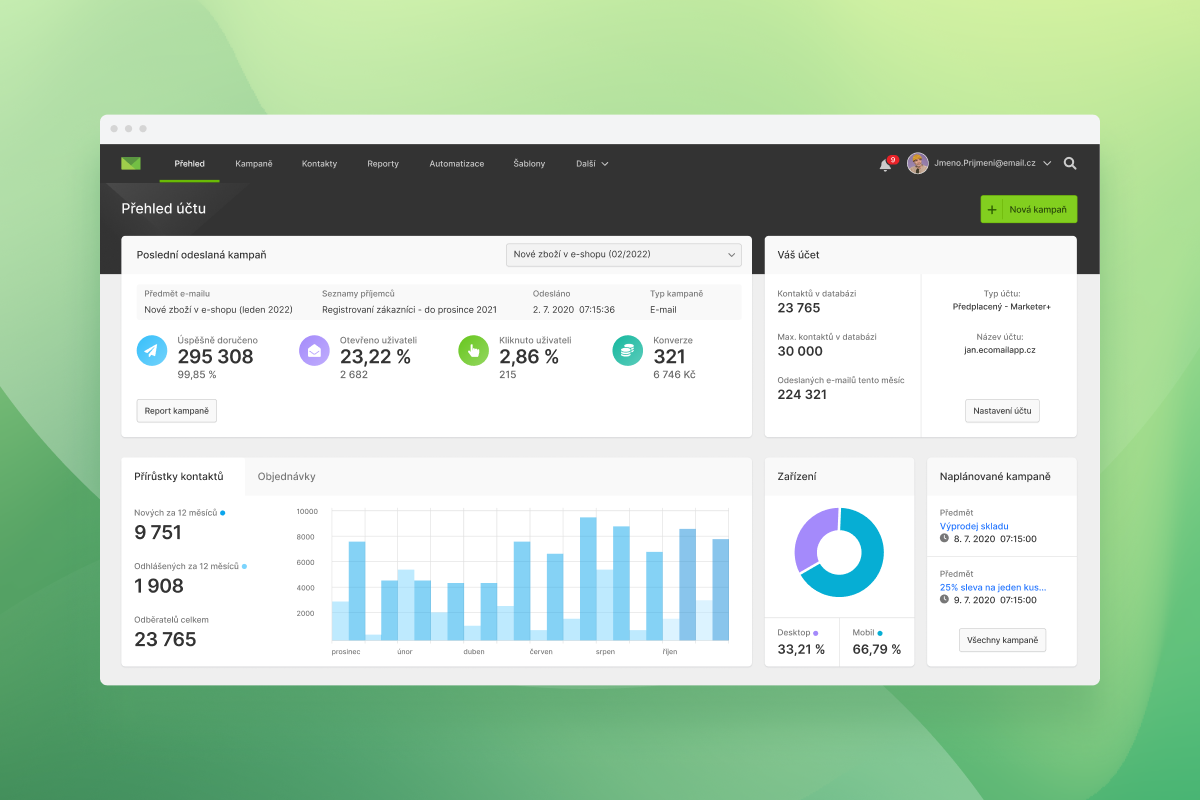The height and width of the screenshot is (800, 1200).
Task: Open the 25% sleva na jeden kus link
Action: coord(993,588)
